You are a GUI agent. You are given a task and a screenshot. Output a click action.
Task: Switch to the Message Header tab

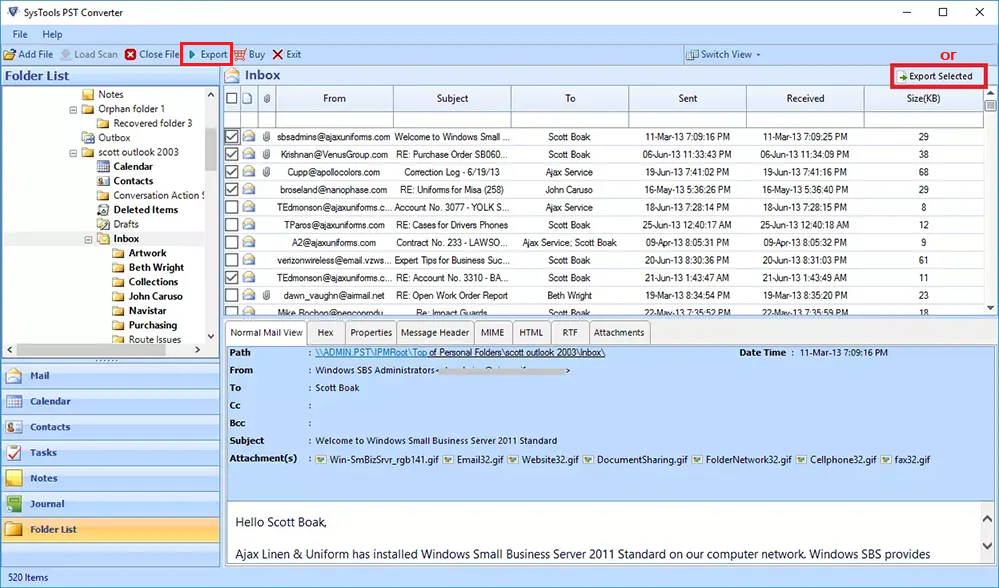tap(435, 333)
